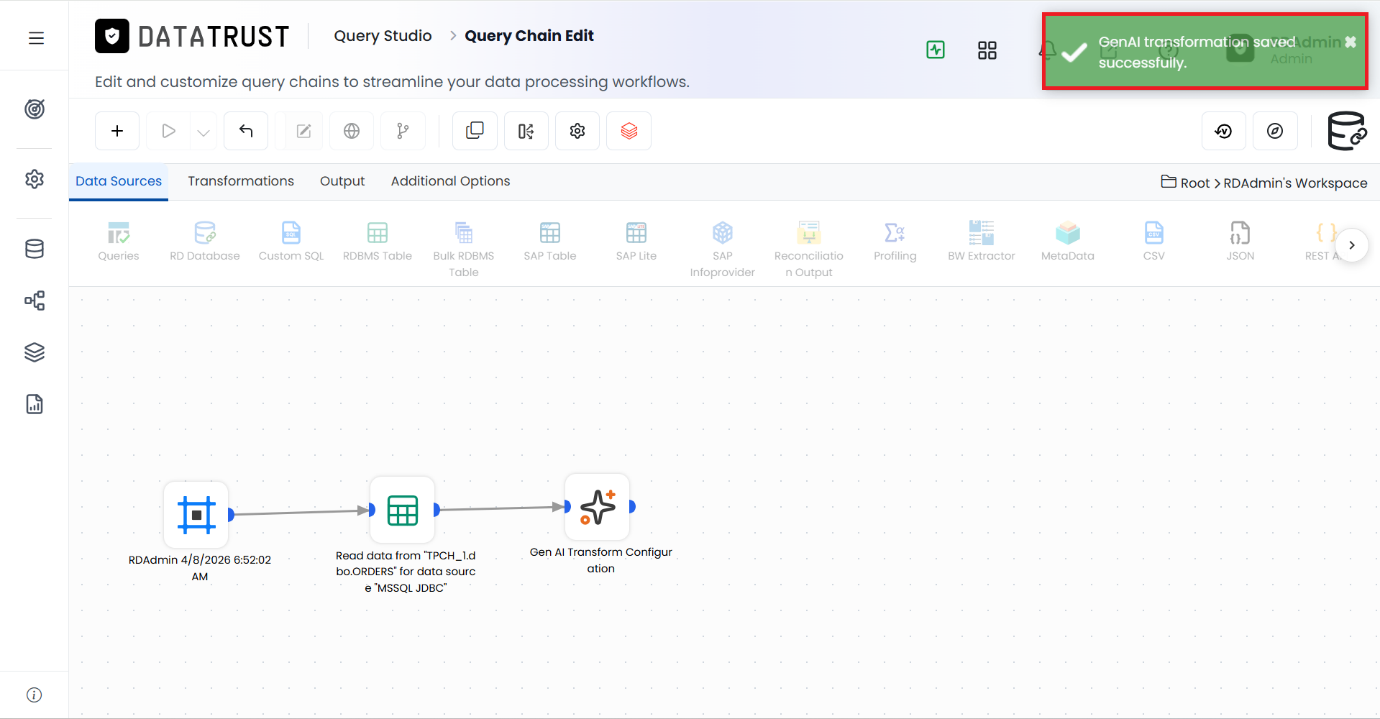
Task: Click the green activity monitor icon in the header
Action: 936,50
